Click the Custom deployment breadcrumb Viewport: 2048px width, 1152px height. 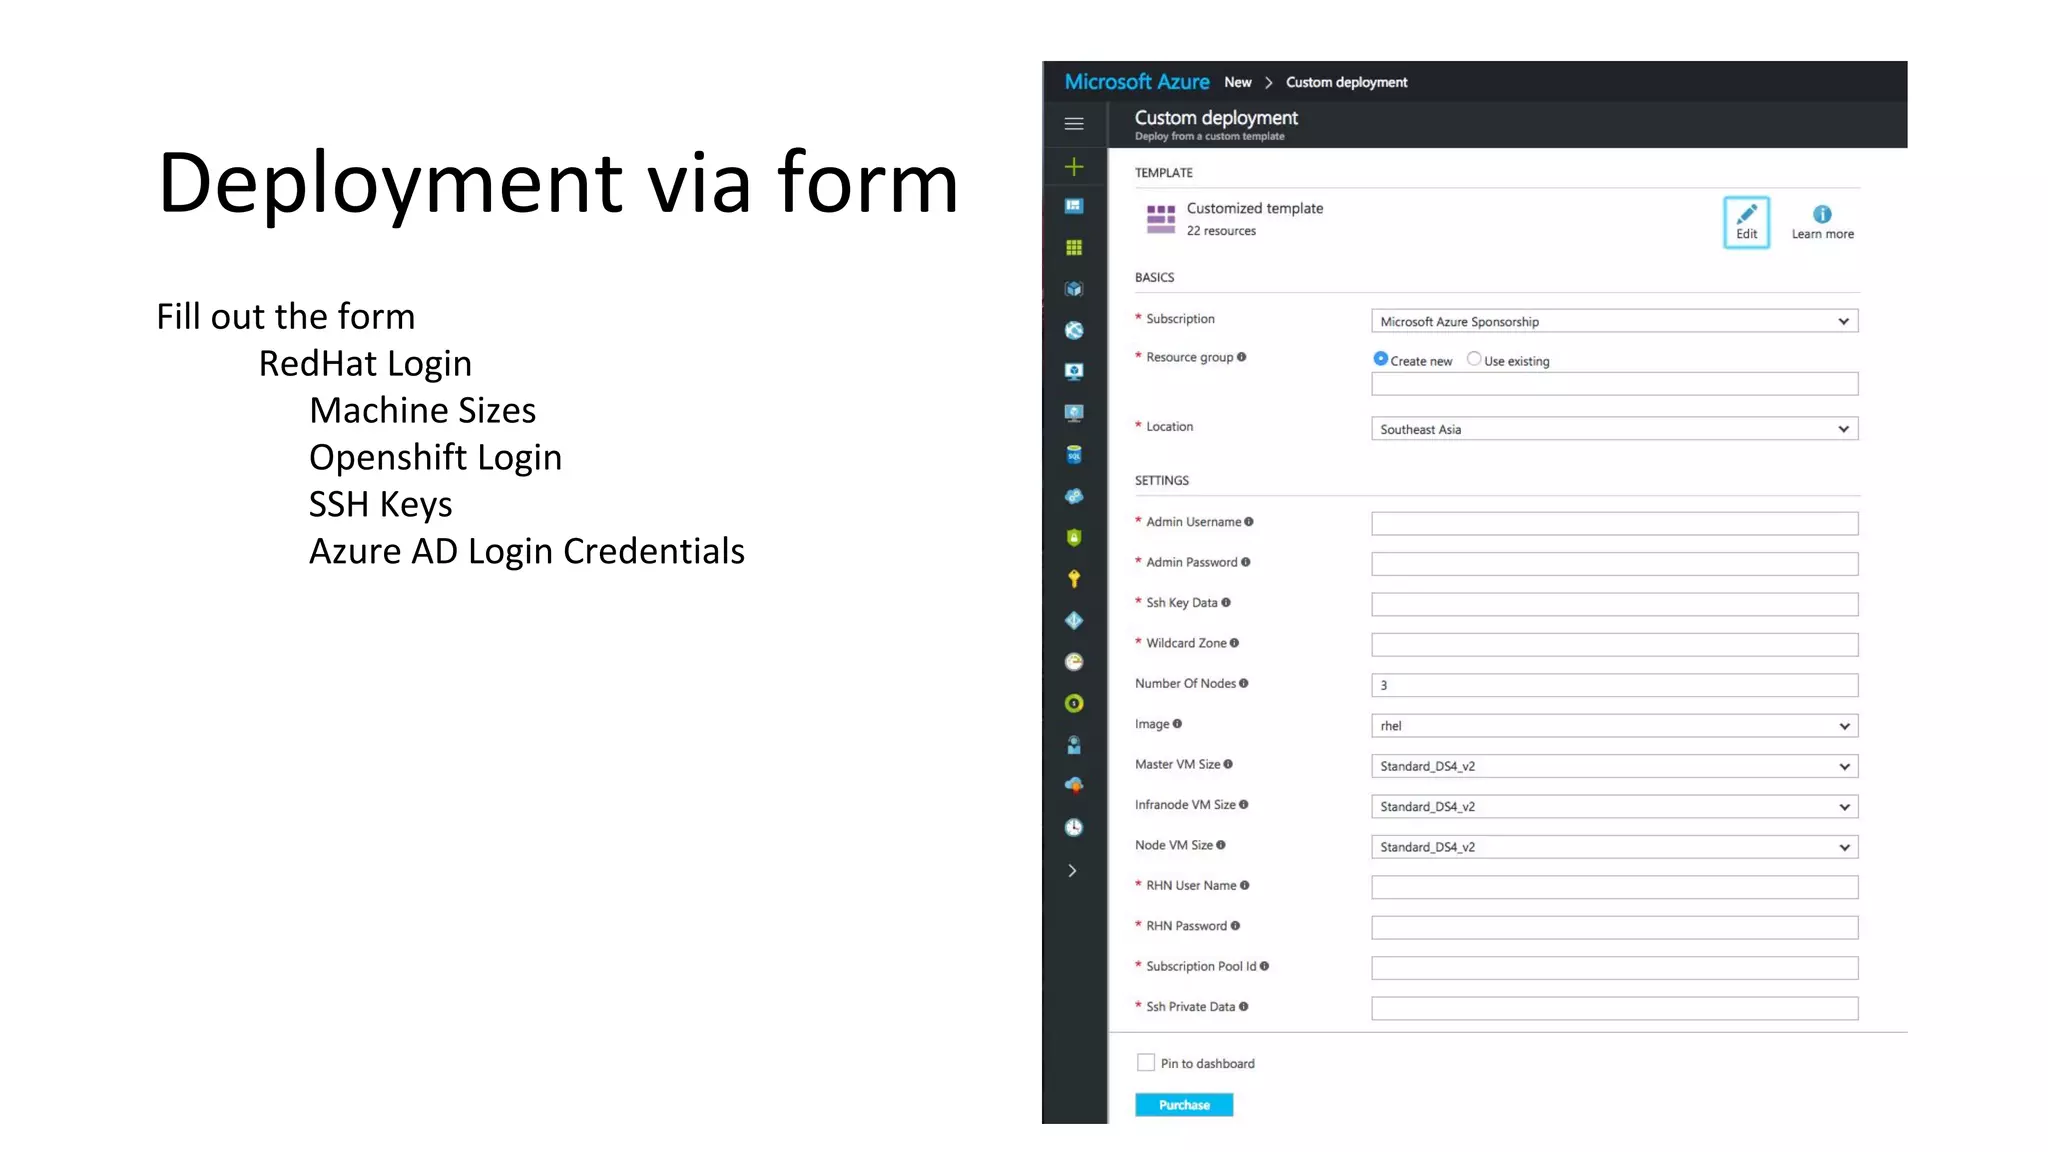1346,82
